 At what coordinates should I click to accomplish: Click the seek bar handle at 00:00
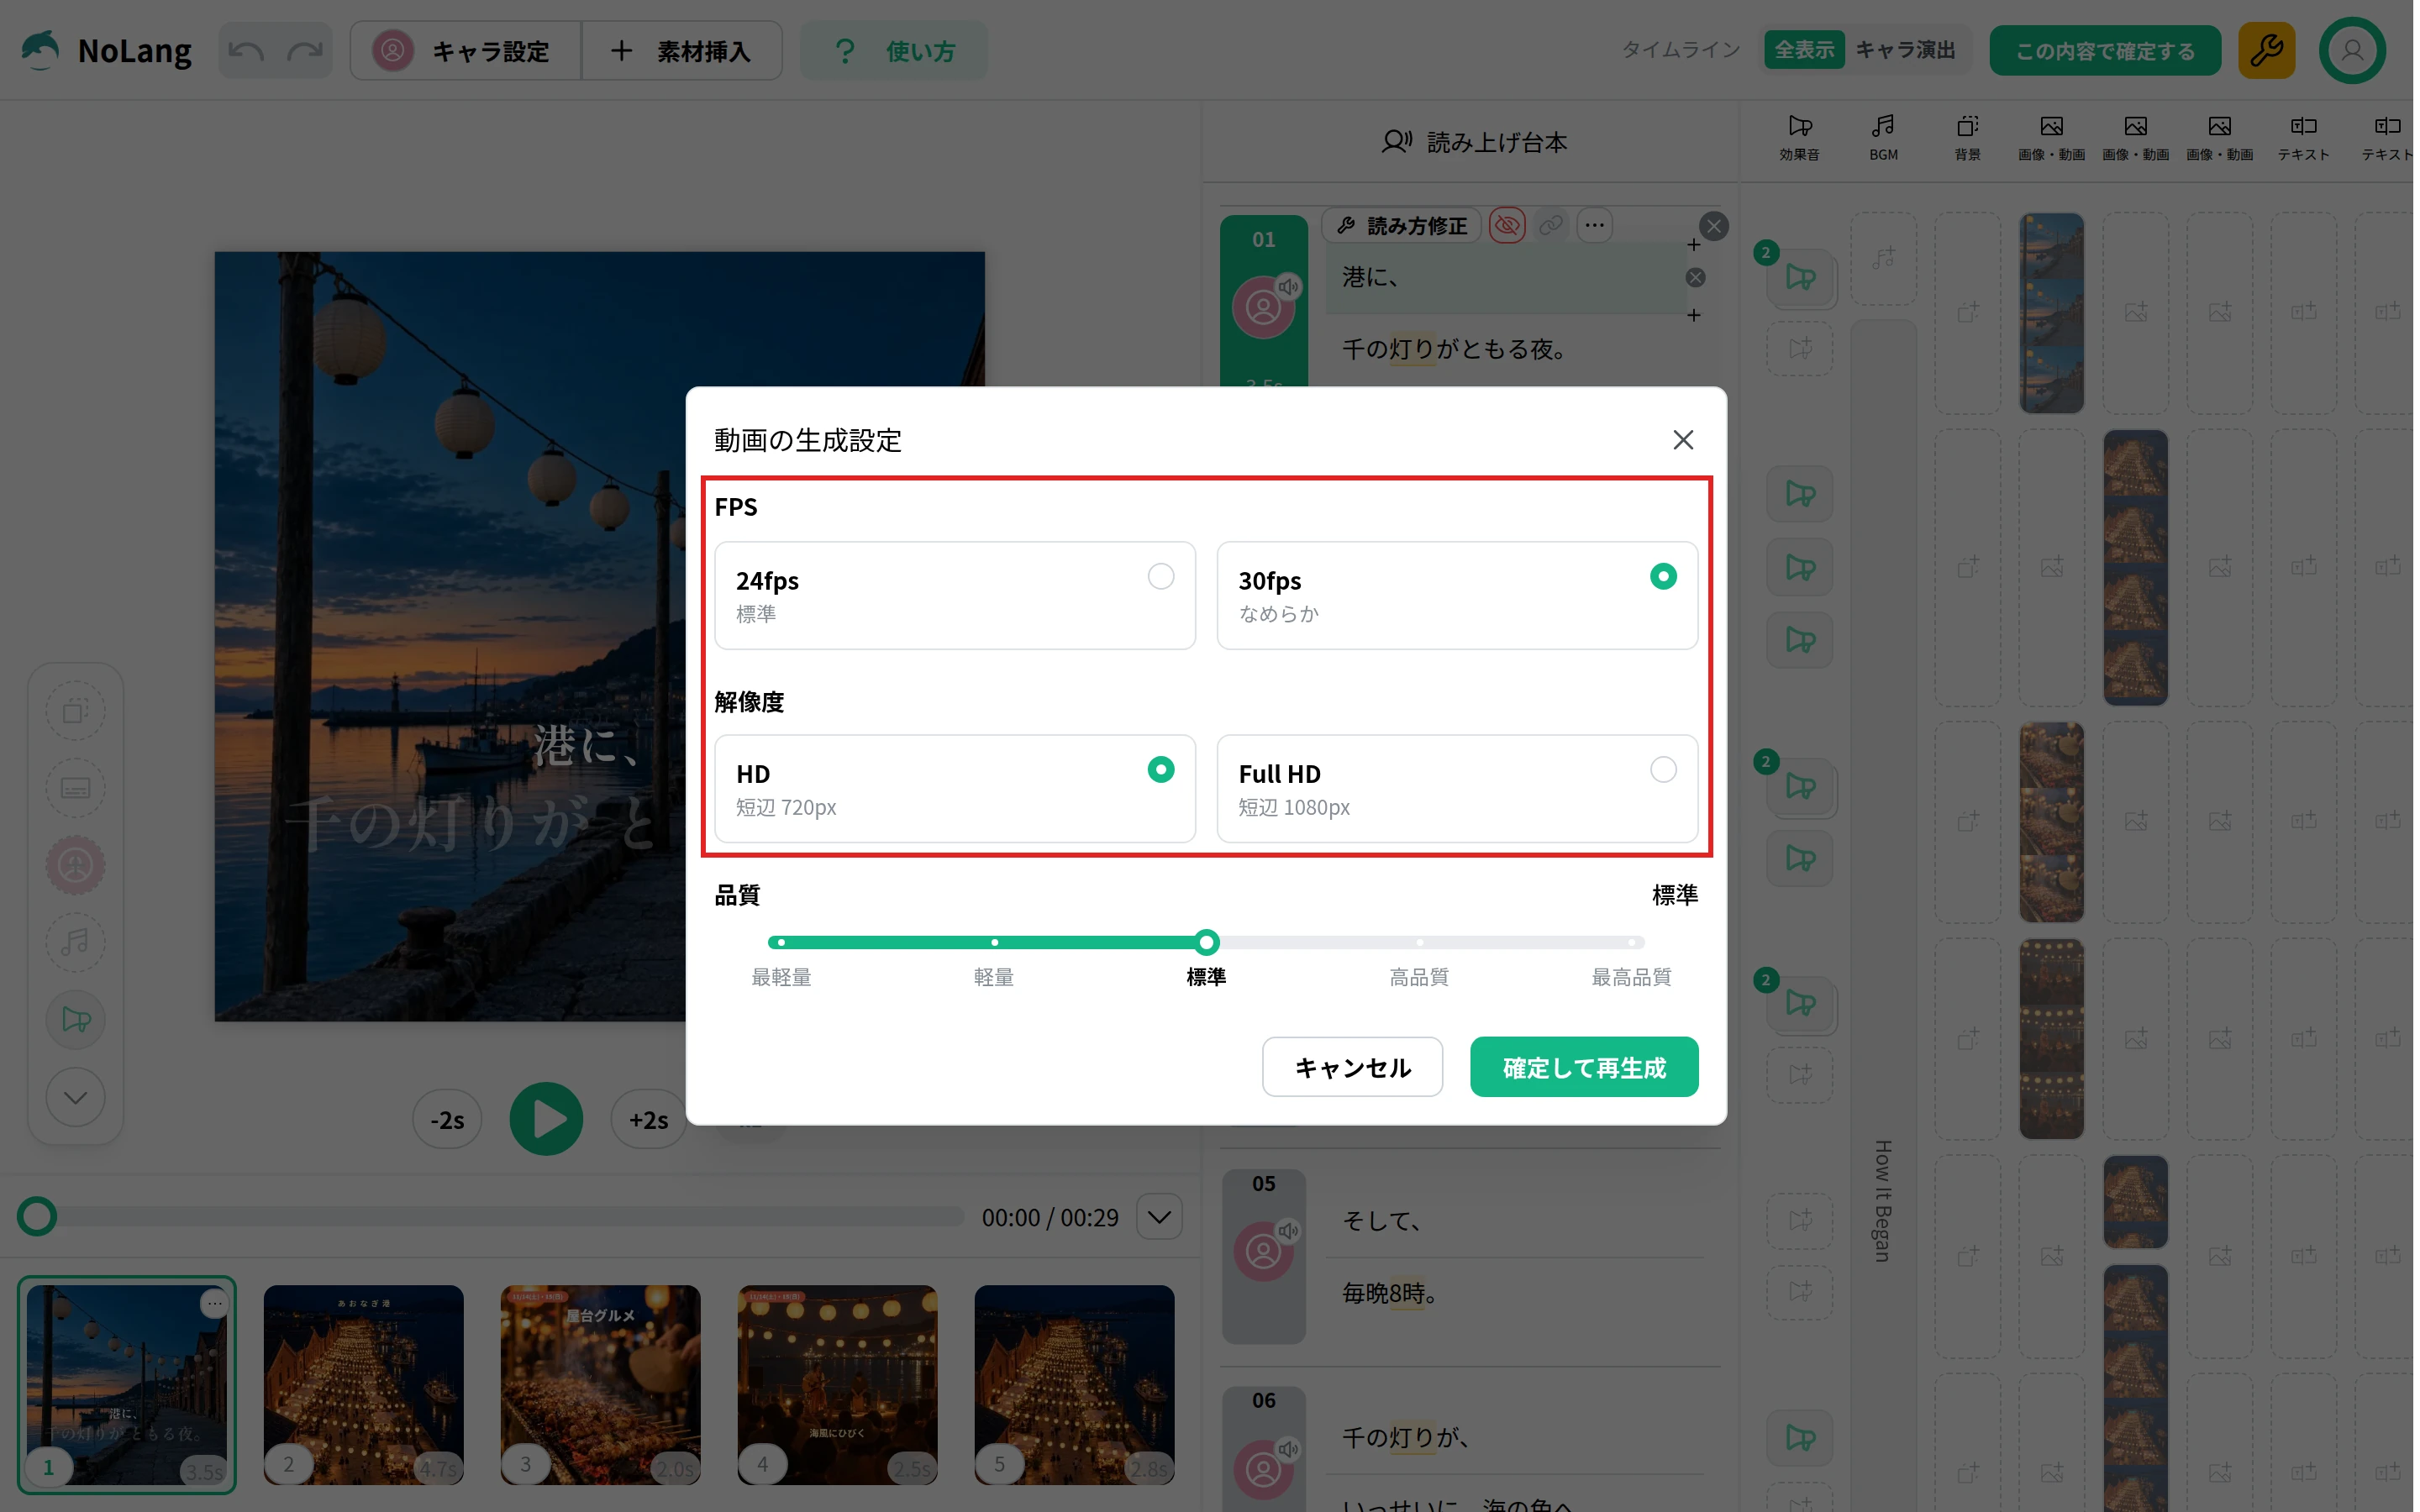tap(37, 1217)
